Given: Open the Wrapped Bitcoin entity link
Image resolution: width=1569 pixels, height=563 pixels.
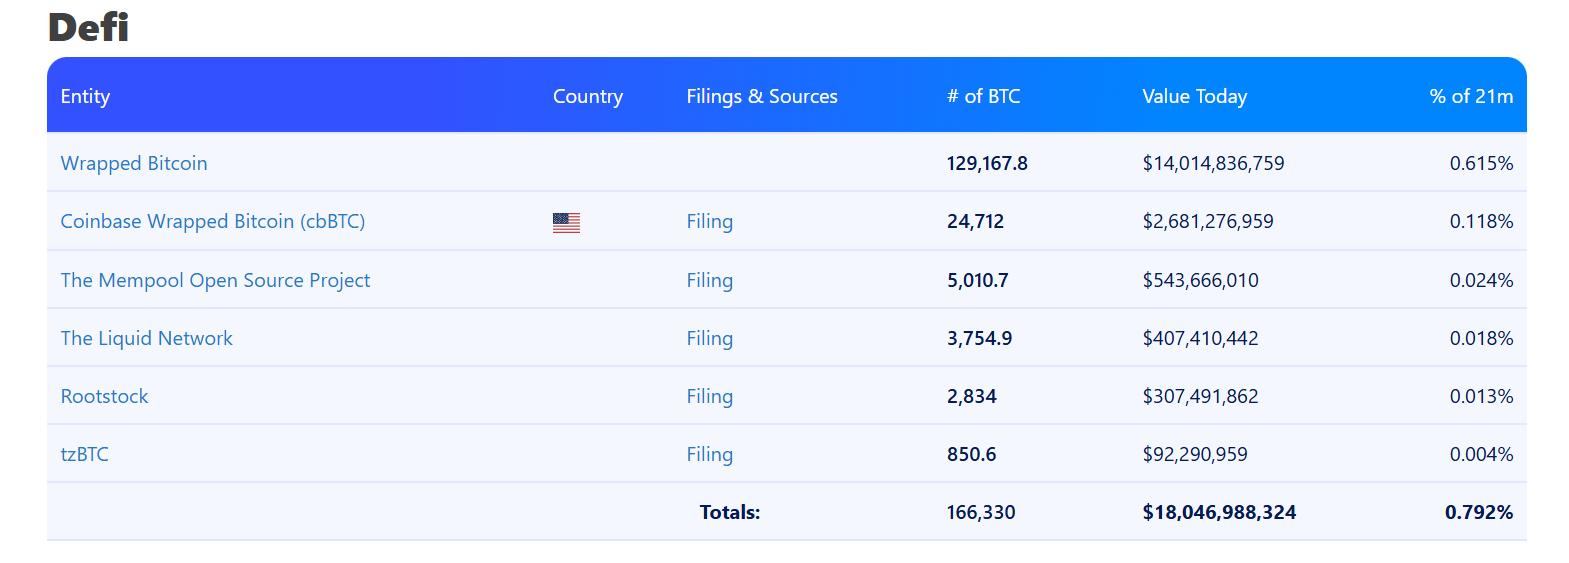Looking at the screenshot, I should 134,163.
